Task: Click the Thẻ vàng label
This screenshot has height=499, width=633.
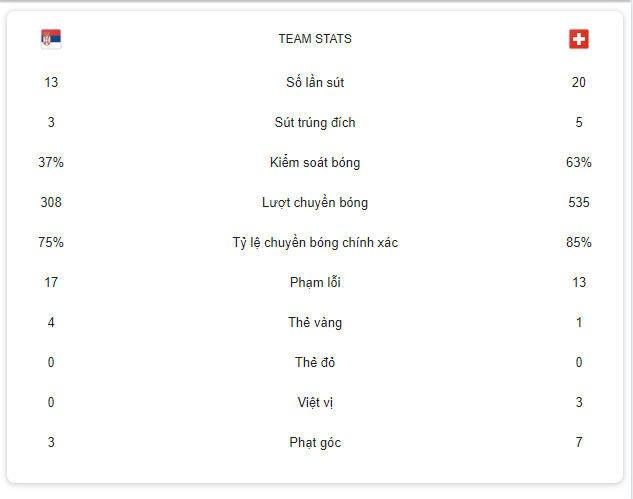Action: (315, 322)
